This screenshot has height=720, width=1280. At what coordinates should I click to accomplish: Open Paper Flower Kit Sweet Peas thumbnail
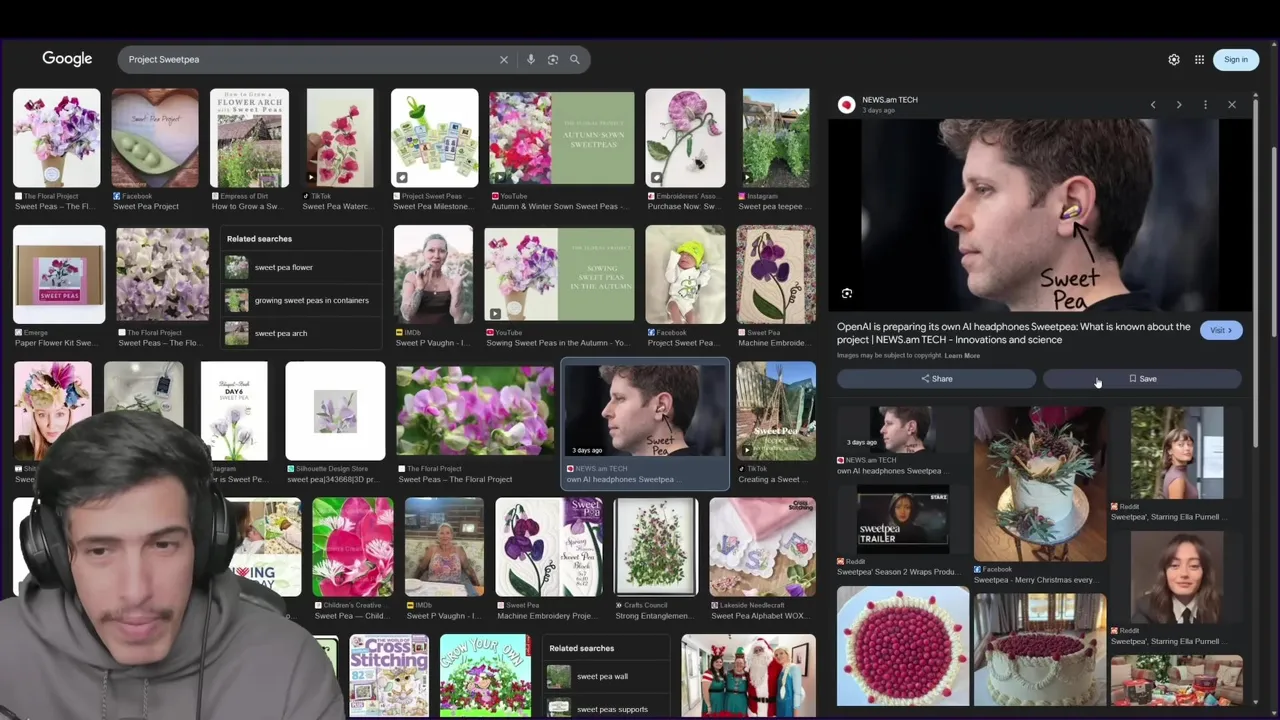(x=59, y=275)
